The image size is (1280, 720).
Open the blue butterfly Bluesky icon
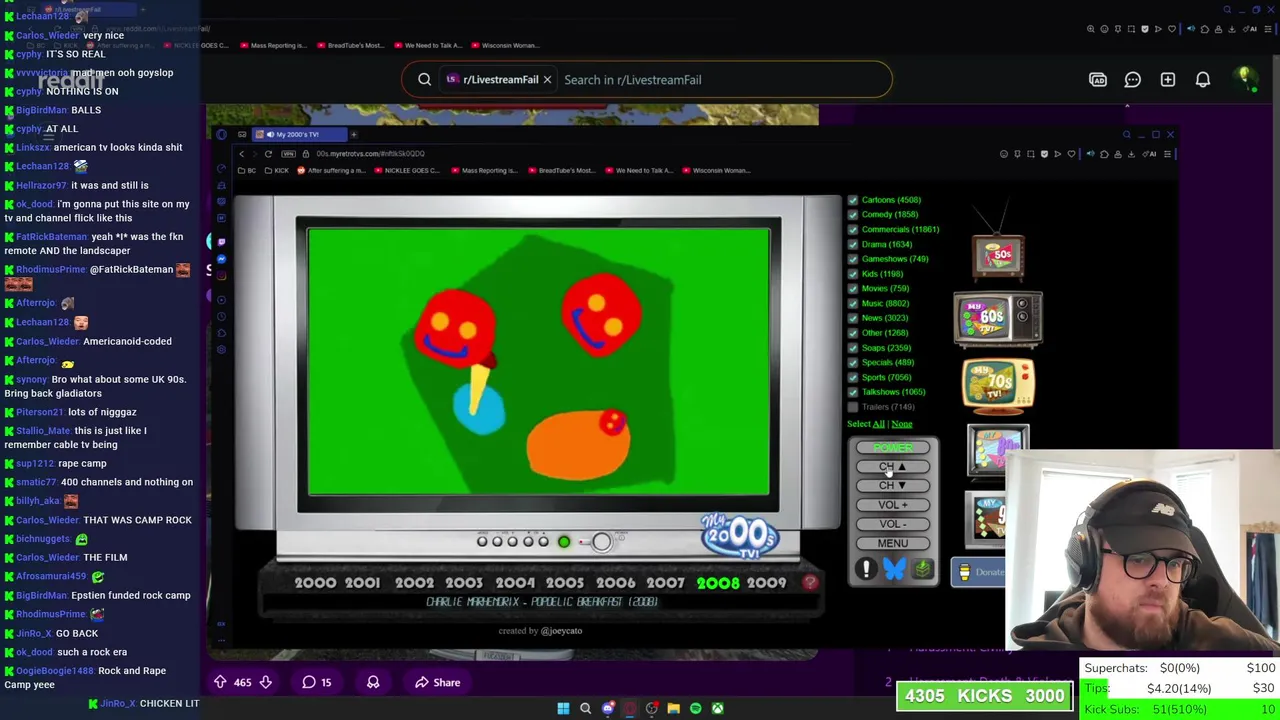coord(894,569)
